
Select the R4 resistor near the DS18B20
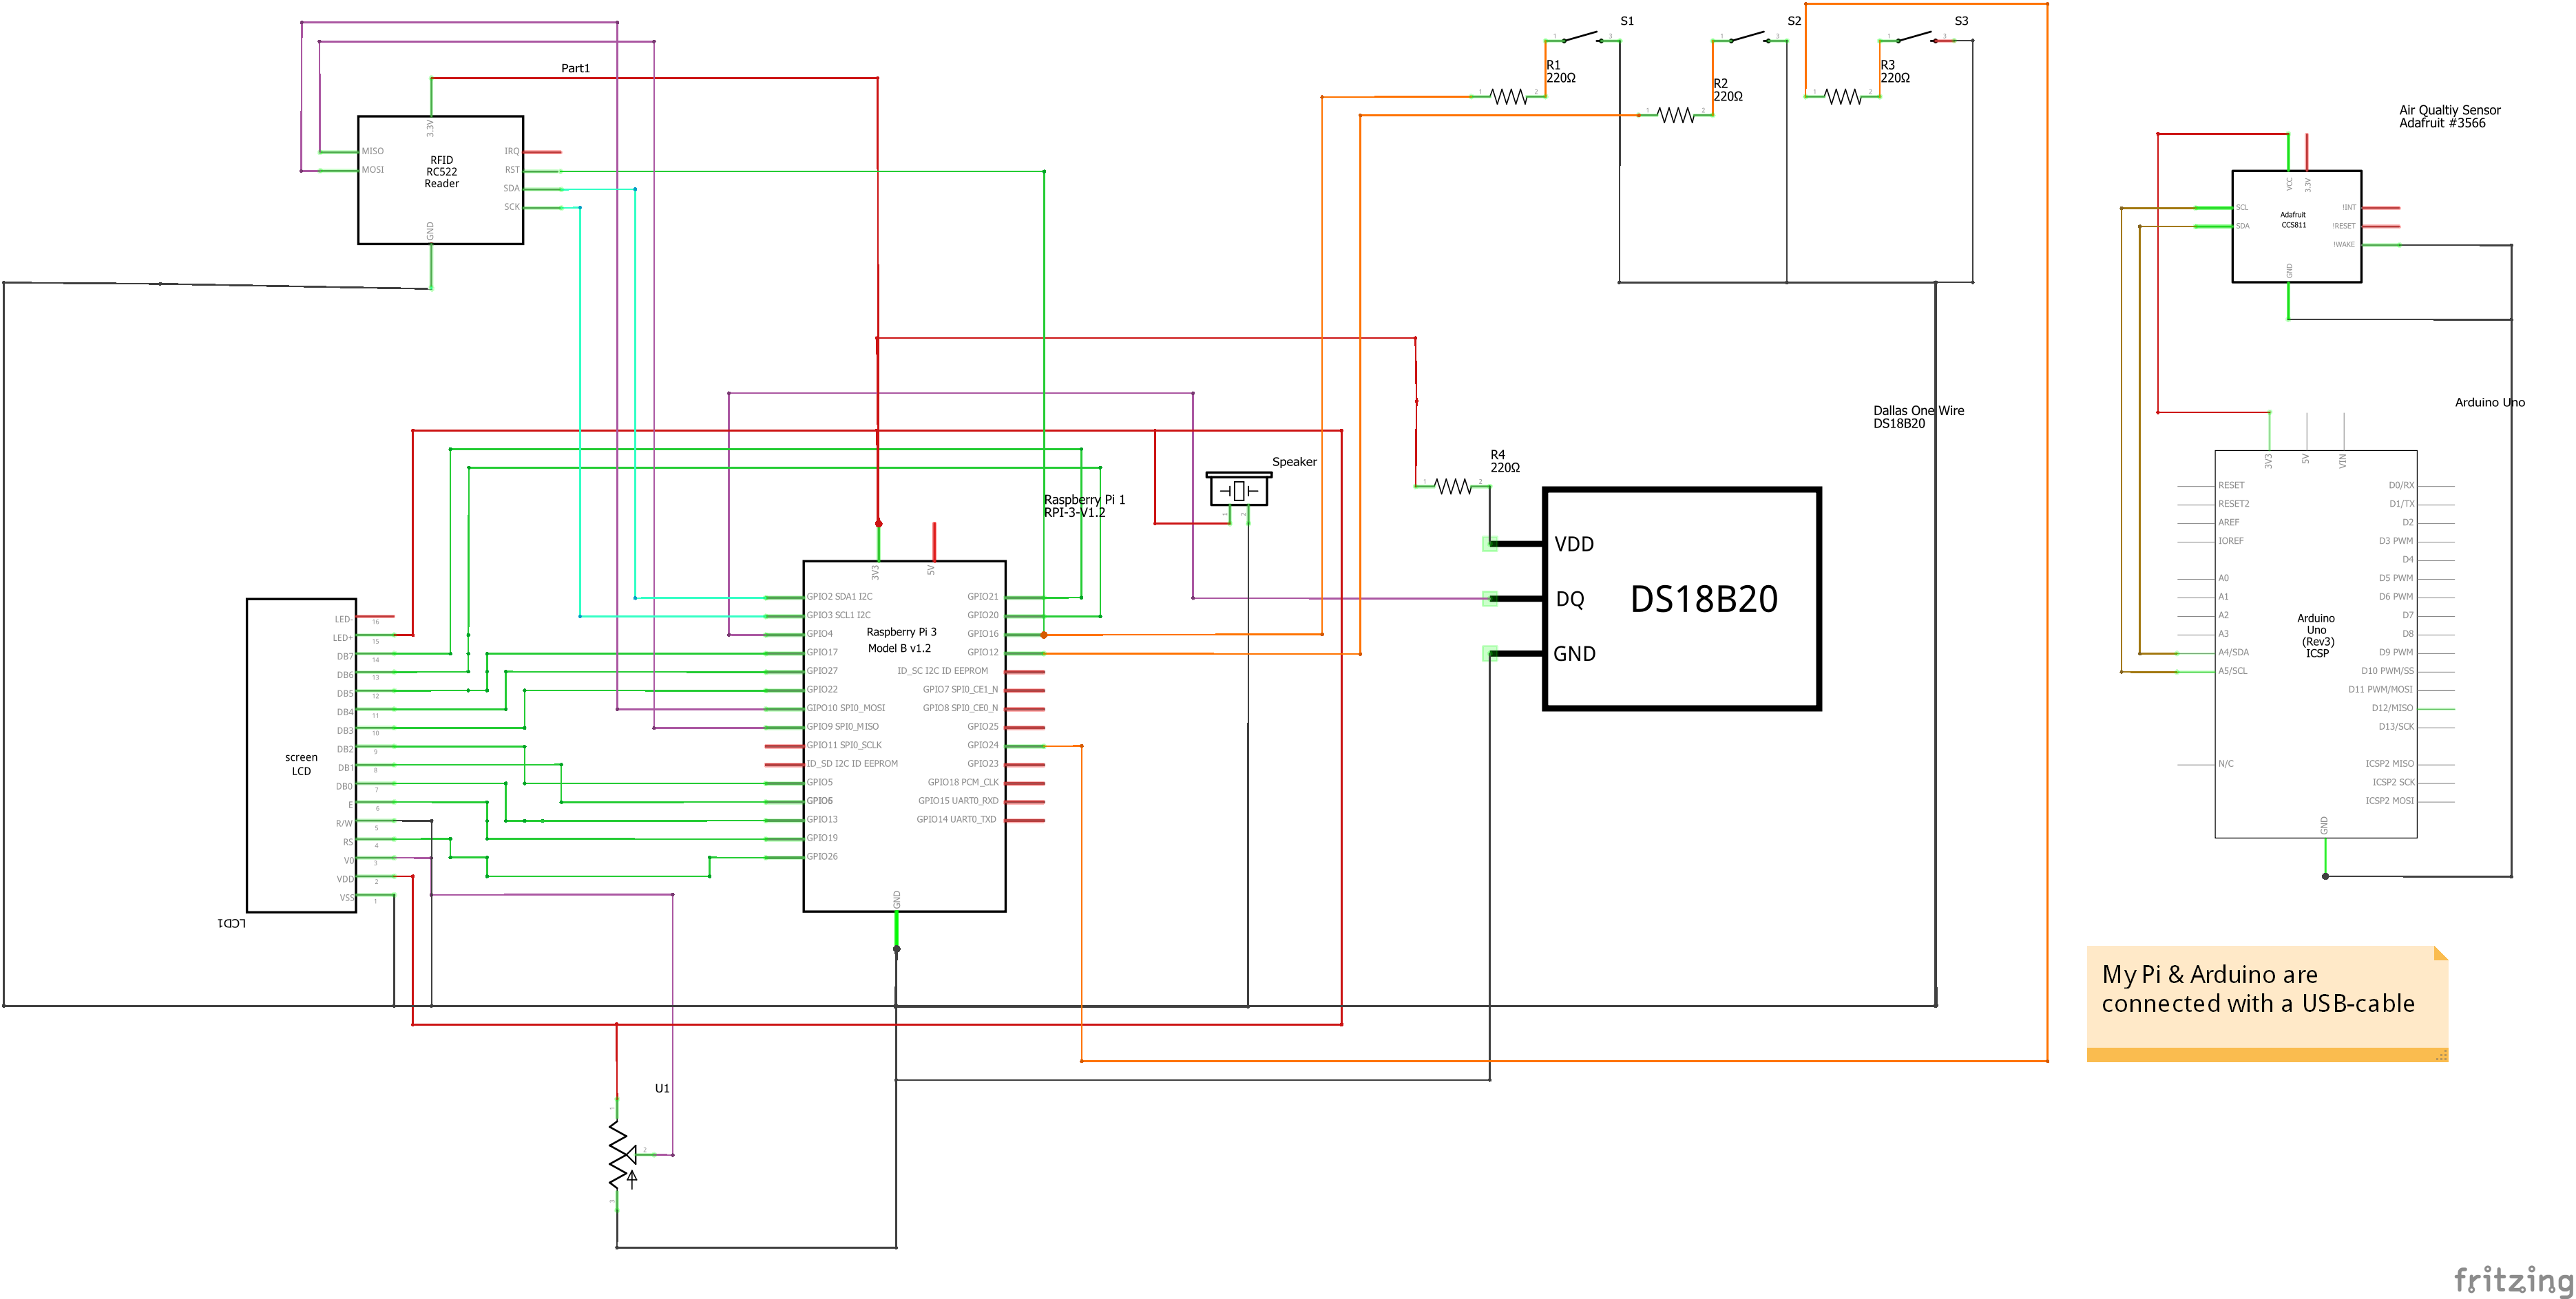[1453, 486]
